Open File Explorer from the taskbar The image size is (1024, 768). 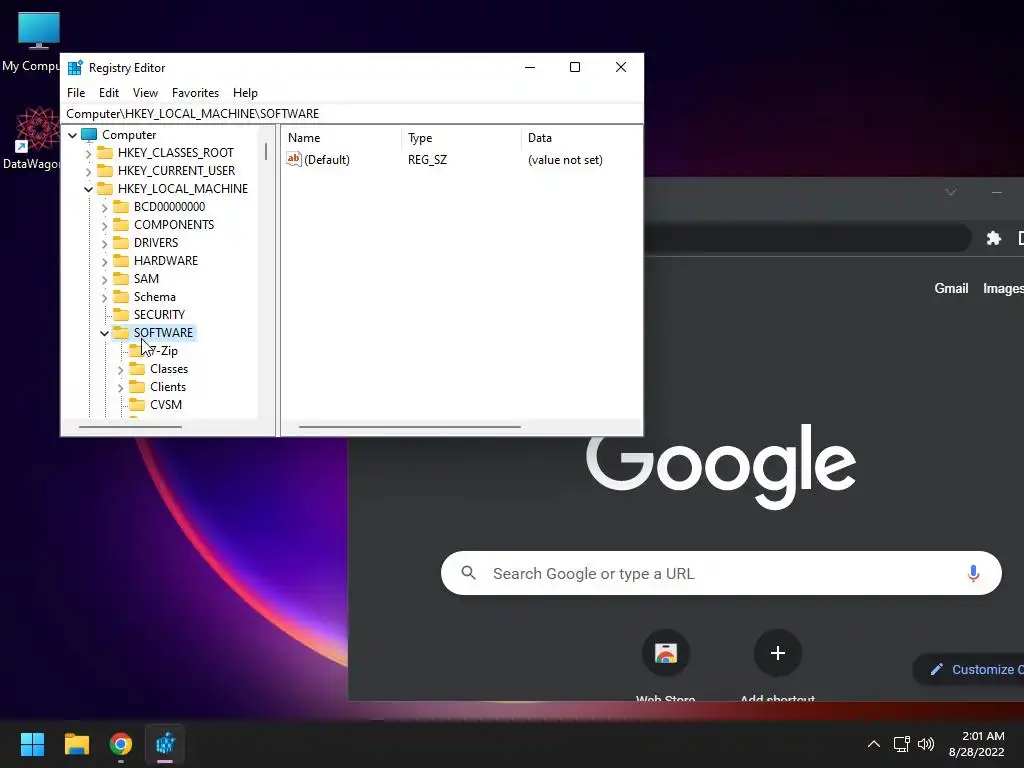click(76, 744)
